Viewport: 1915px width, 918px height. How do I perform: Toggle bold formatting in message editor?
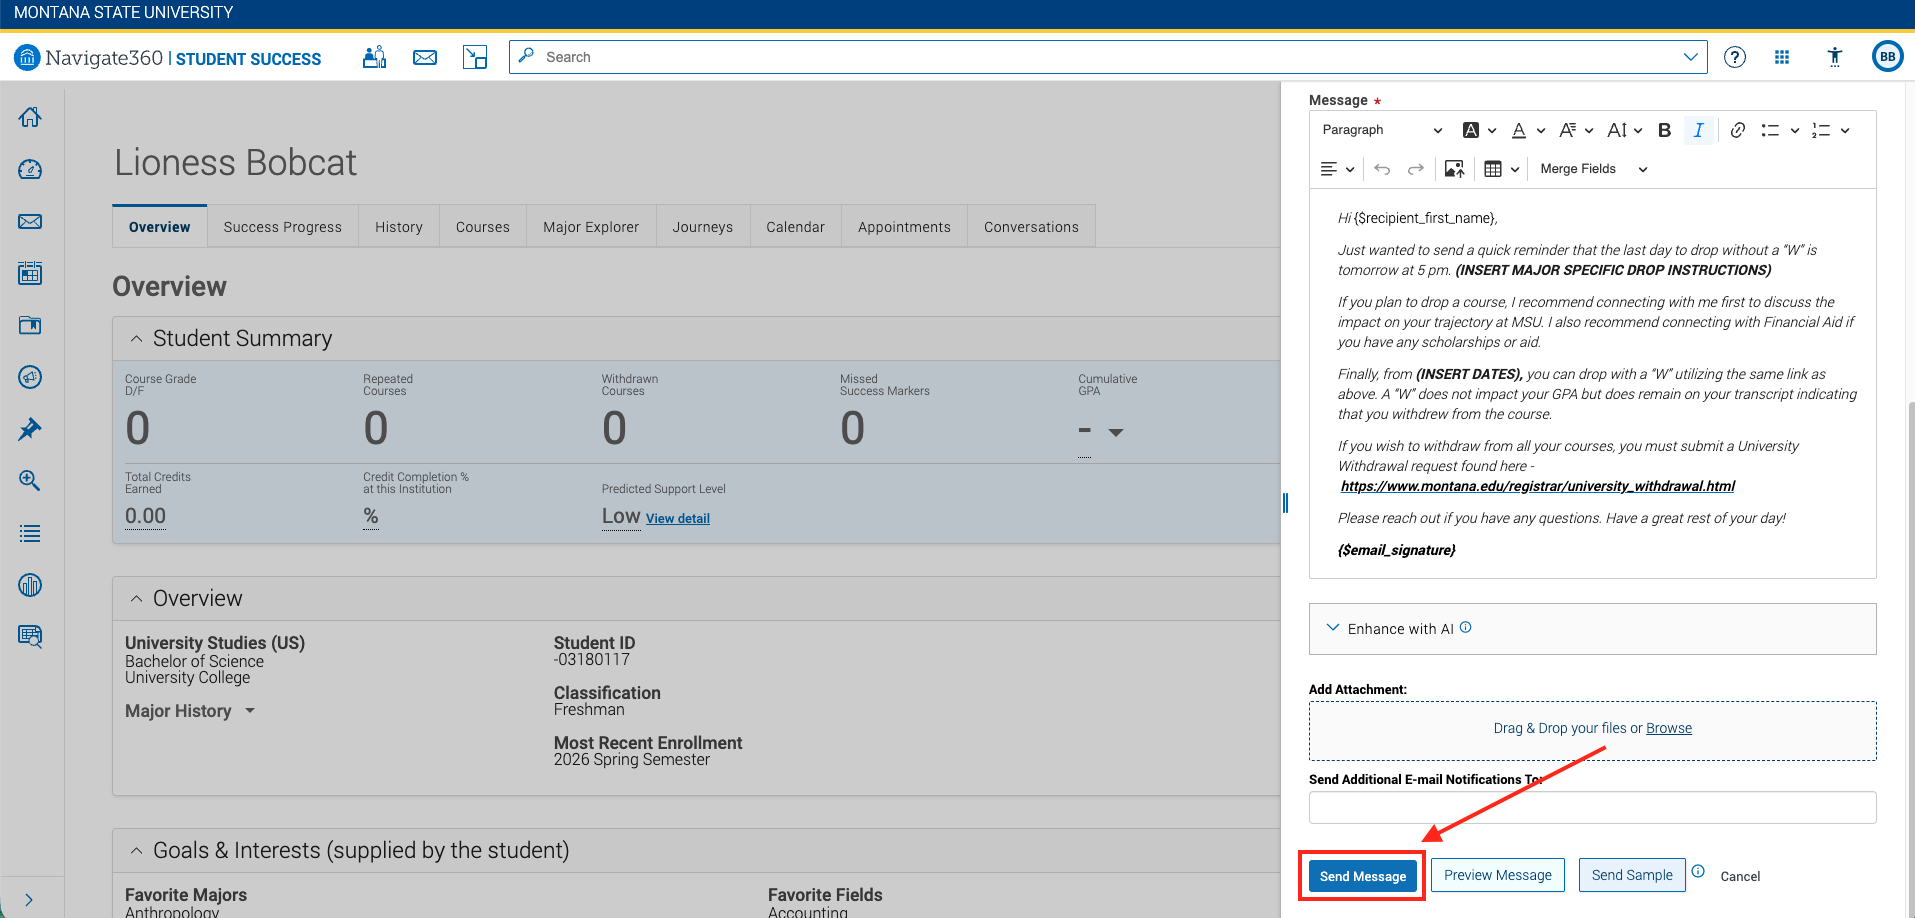[x=1664, y=130]
